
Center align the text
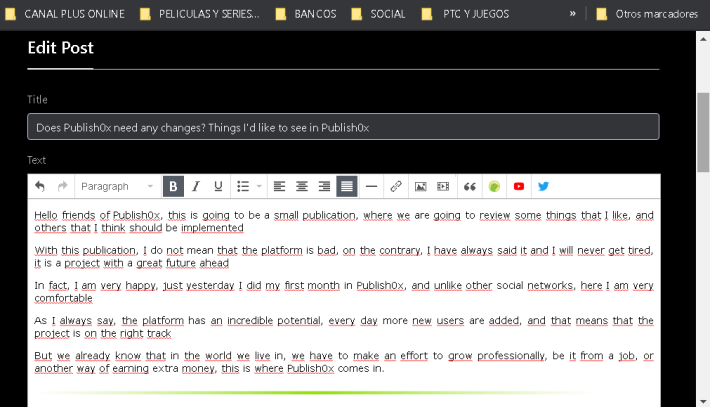(x=302, y=186)
